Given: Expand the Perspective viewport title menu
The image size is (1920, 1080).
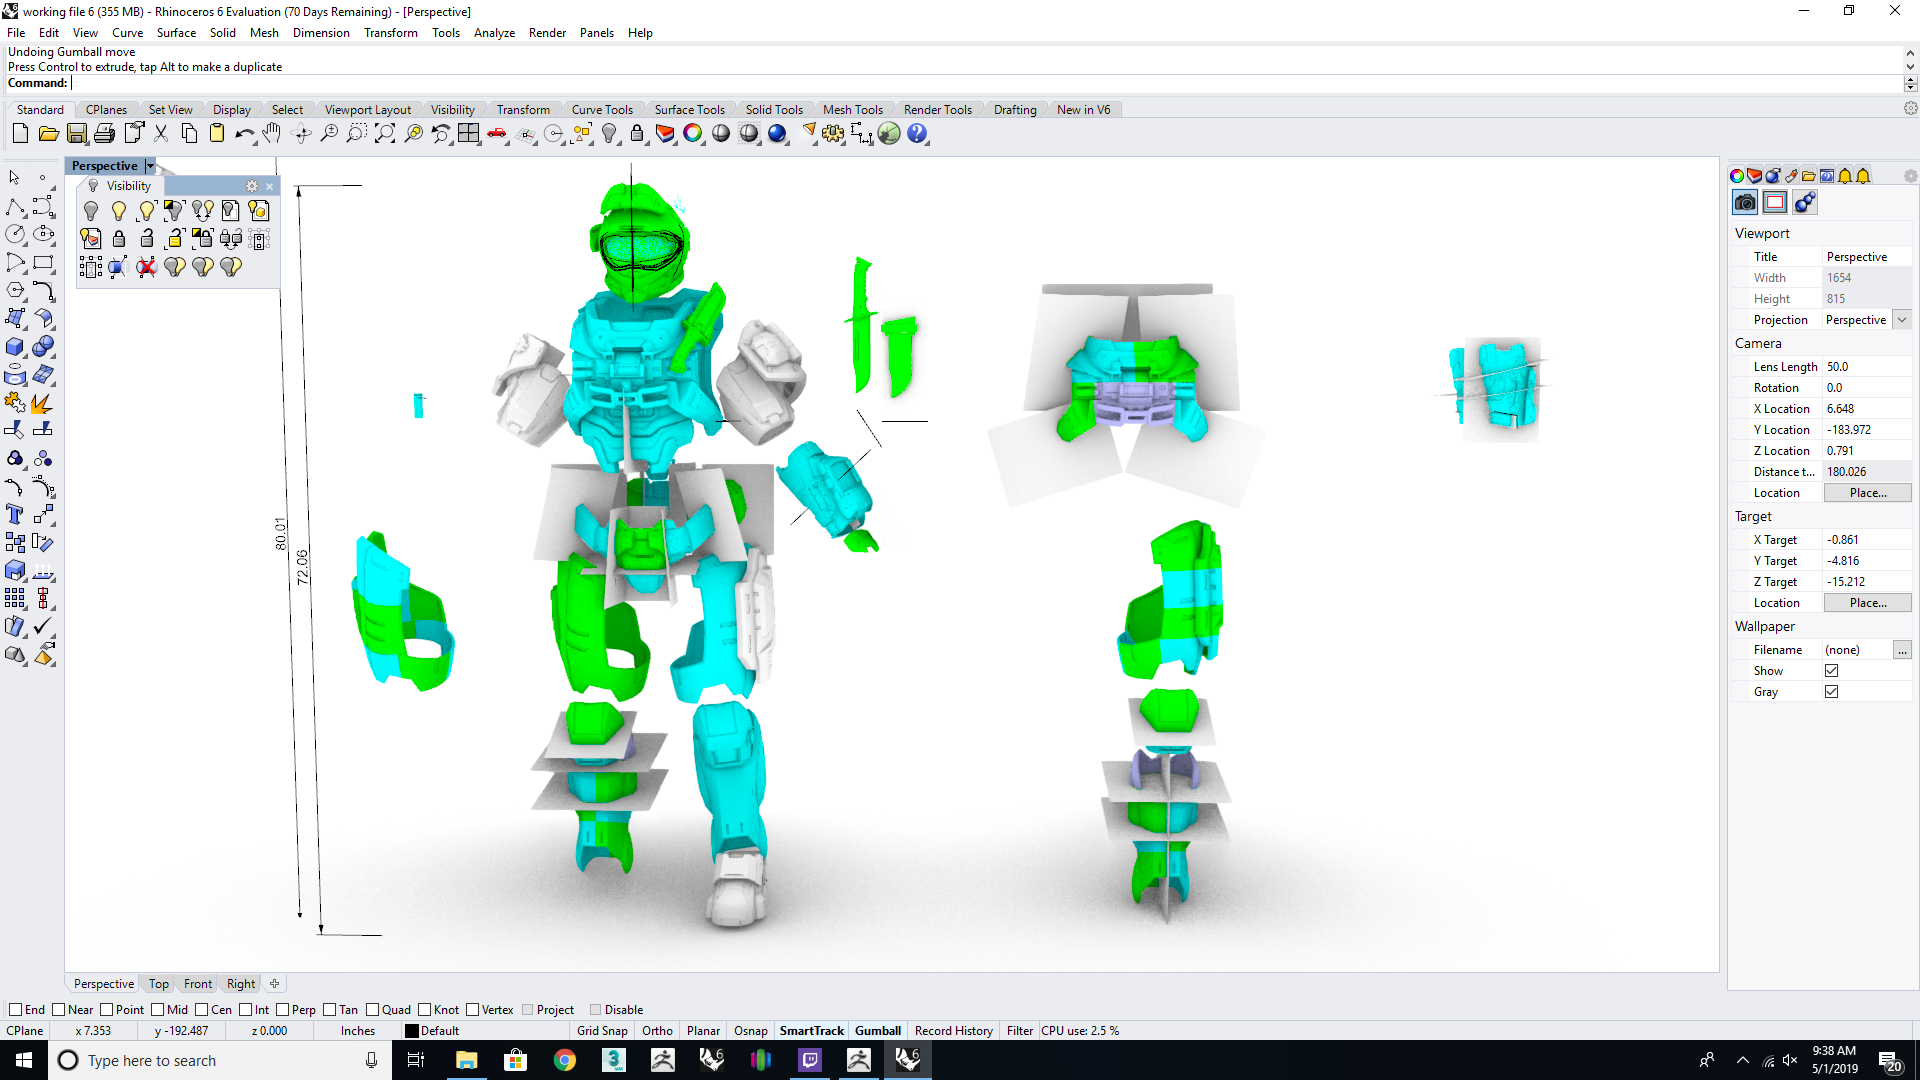Looking at the screenshot, I should coord(150,166).
